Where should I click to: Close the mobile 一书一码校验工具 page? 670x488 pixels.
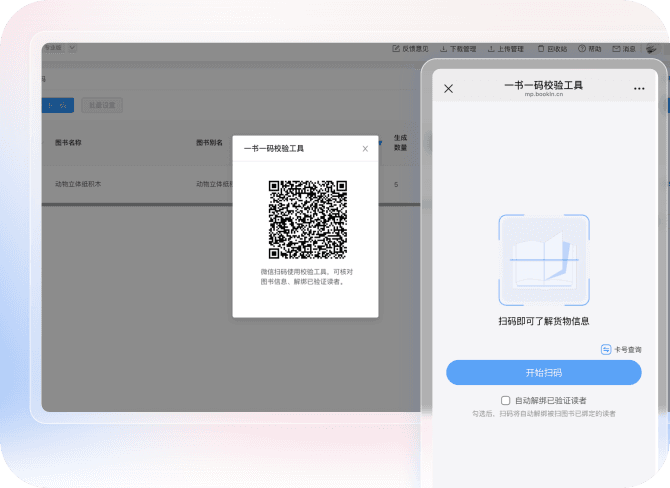448,88
